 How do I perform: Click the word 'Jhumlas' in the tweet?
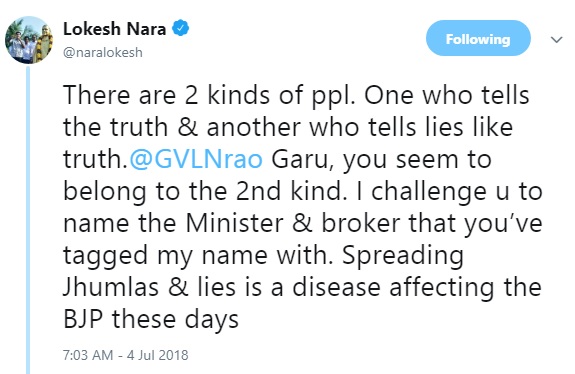111,287
